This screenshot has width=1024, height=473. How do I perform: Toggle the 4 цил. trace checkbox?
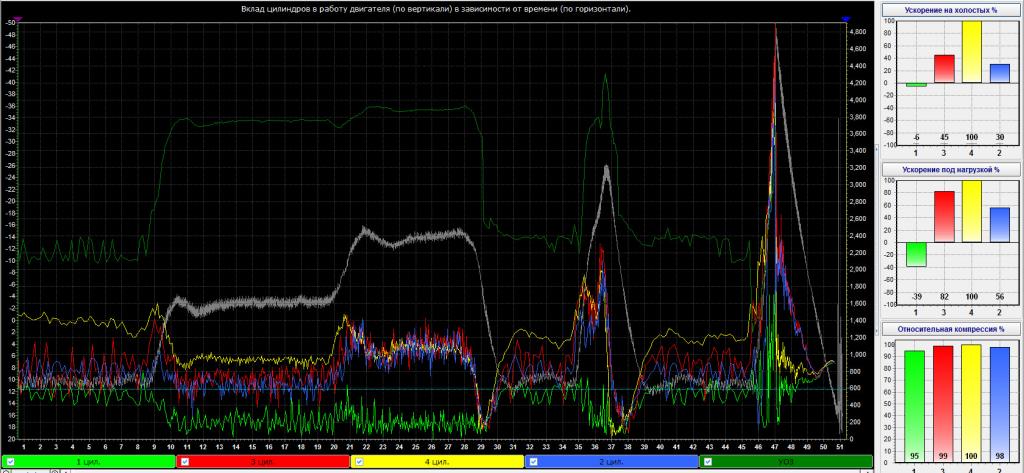point(359,462)
